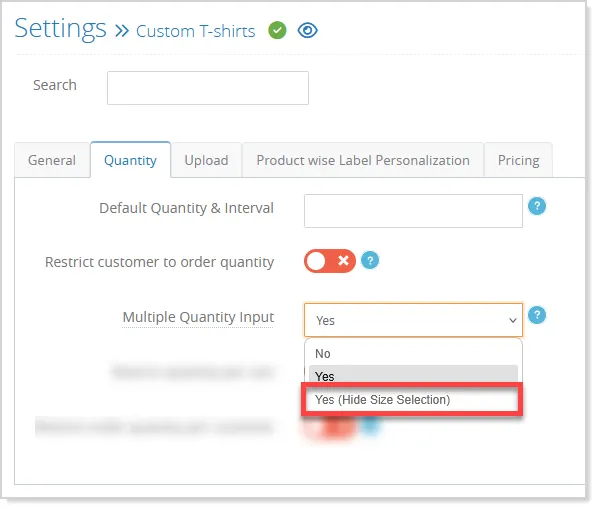The image size is (597, 509).
Task: Expand the Multiple Quantity Input dropdown
Action: coord(413,321)
